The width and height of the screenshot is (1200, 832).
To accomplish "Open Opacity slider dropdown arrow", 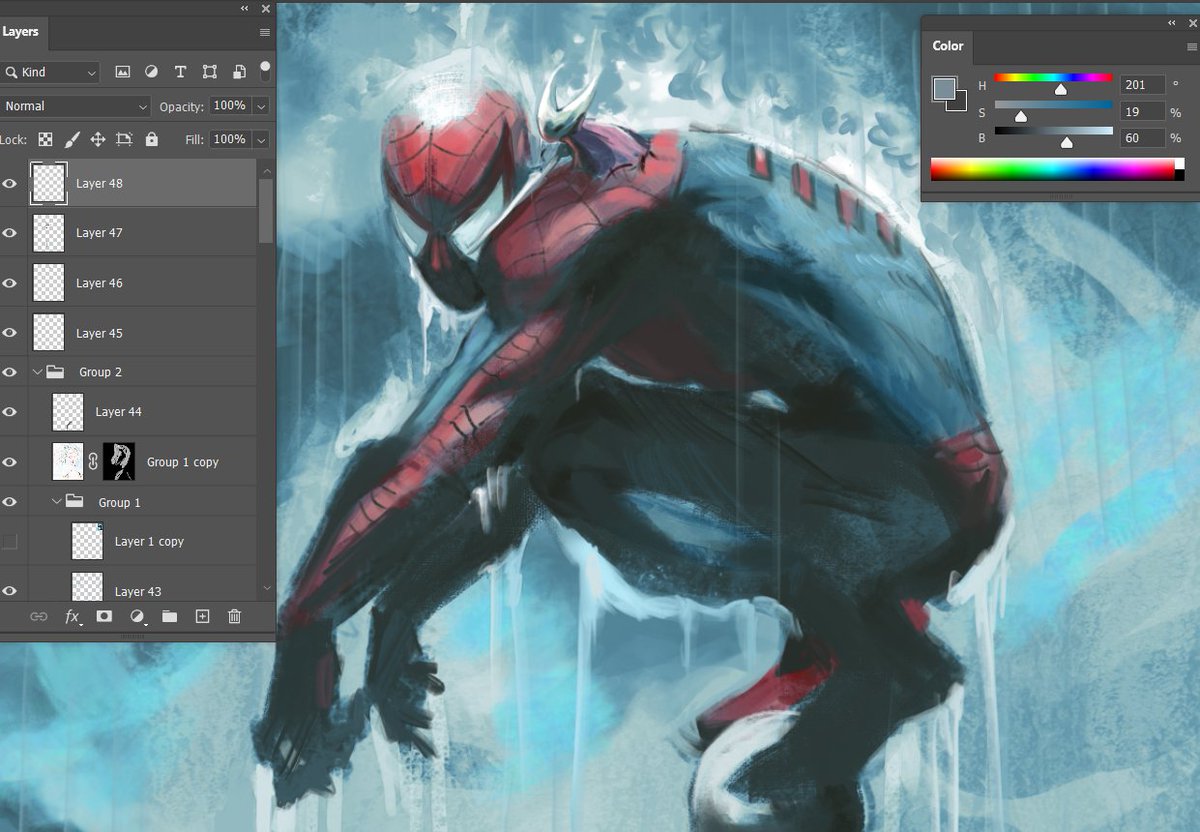I will coord(261,106).
